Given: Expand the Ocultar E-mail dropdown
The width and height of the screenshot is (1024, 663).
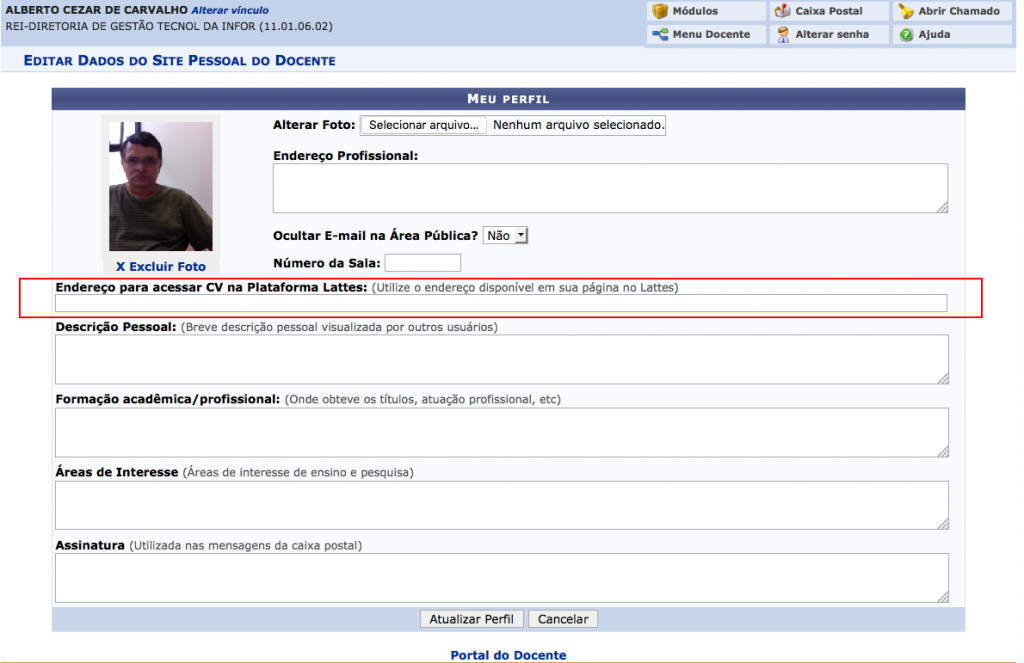Looking at the screenshot, I should point(505,236).
